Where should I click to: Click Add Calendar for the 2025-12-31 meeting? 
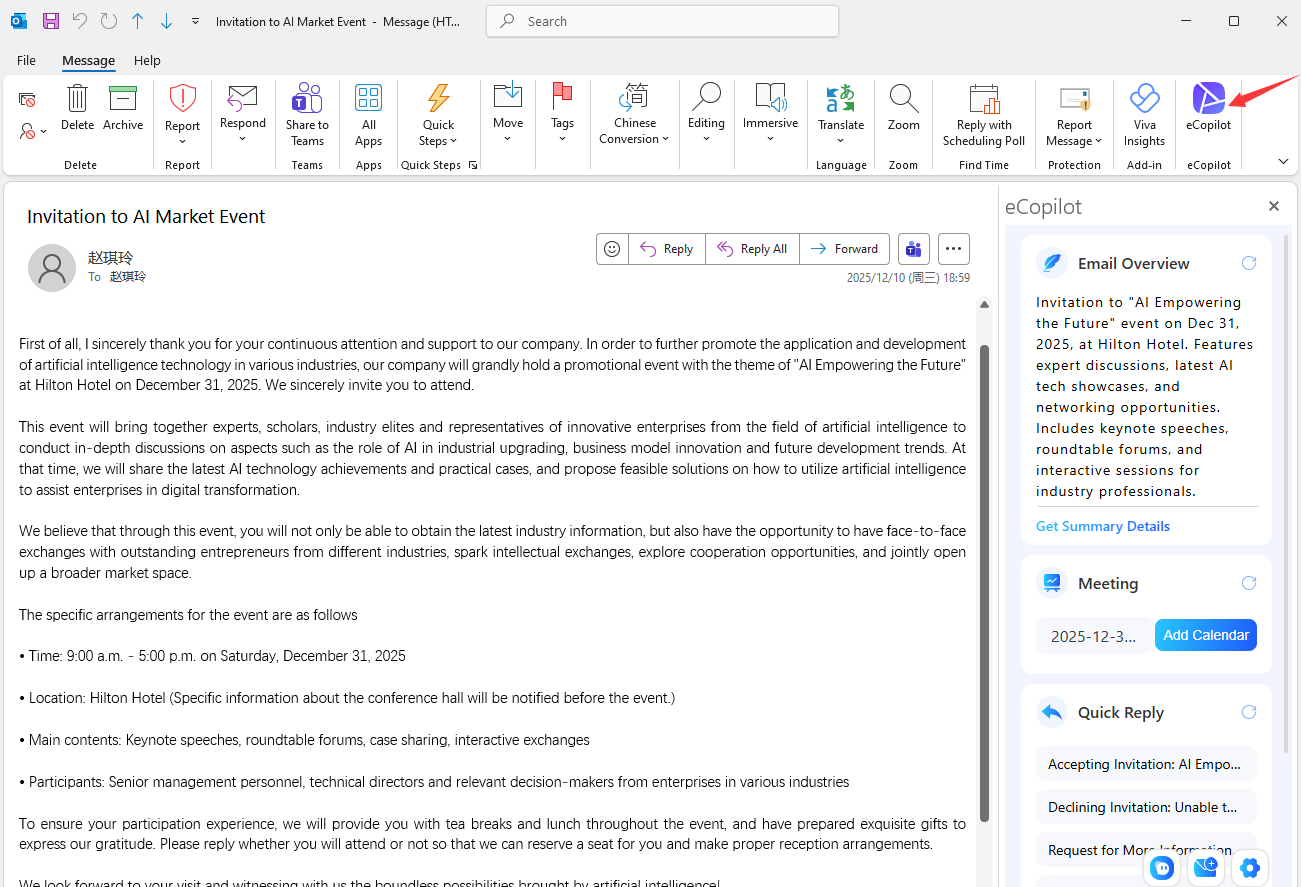(1205, 634)
